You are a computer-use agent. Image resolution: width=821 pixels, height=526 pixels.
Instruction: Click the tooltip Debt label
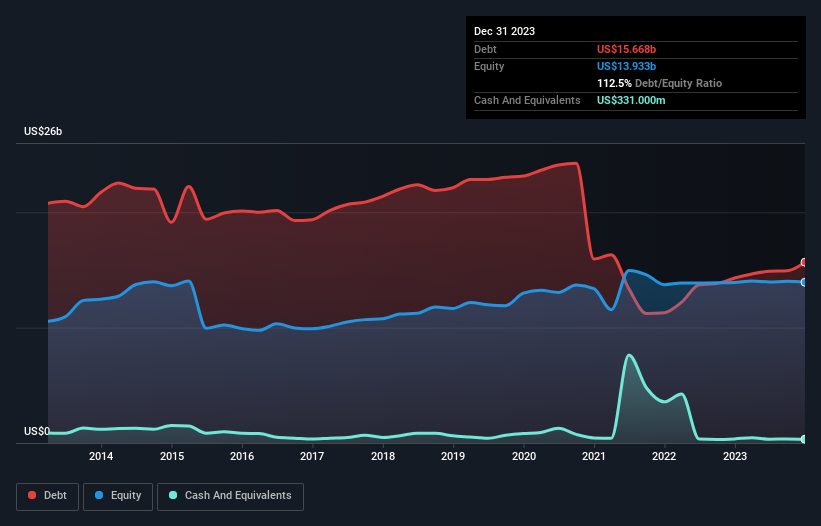[x=485, y=49]
